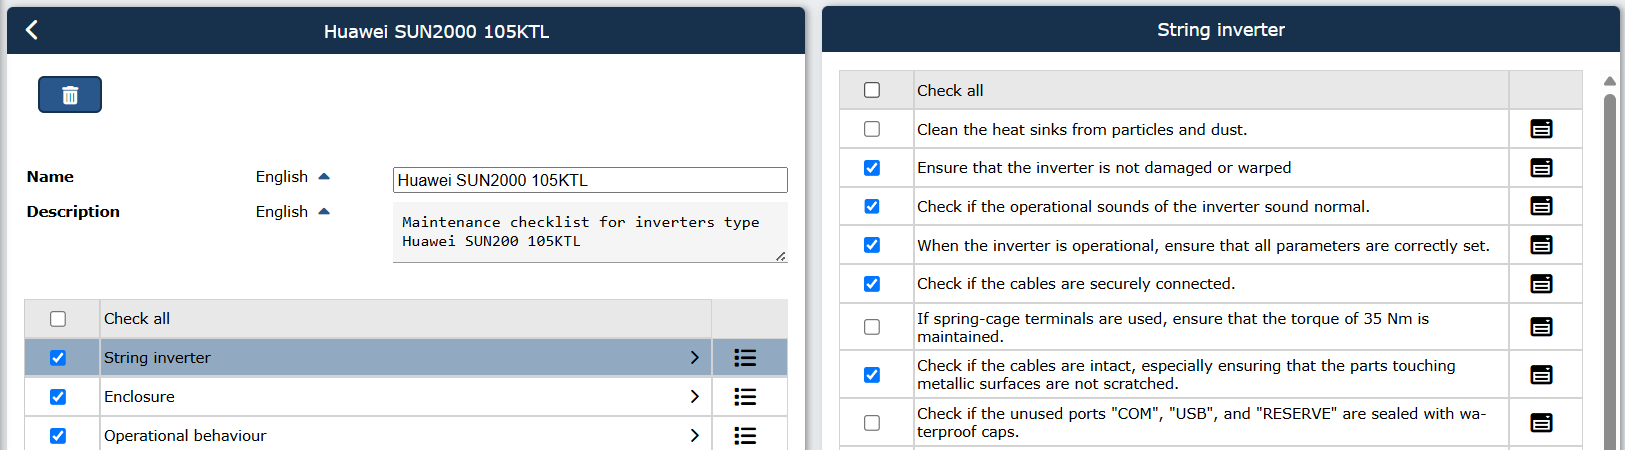Image resolution: width=1625 pixels, height=450 pixels.
Task: Click the String inverter panel scrollbar
Action: (x=1610, y=270)
